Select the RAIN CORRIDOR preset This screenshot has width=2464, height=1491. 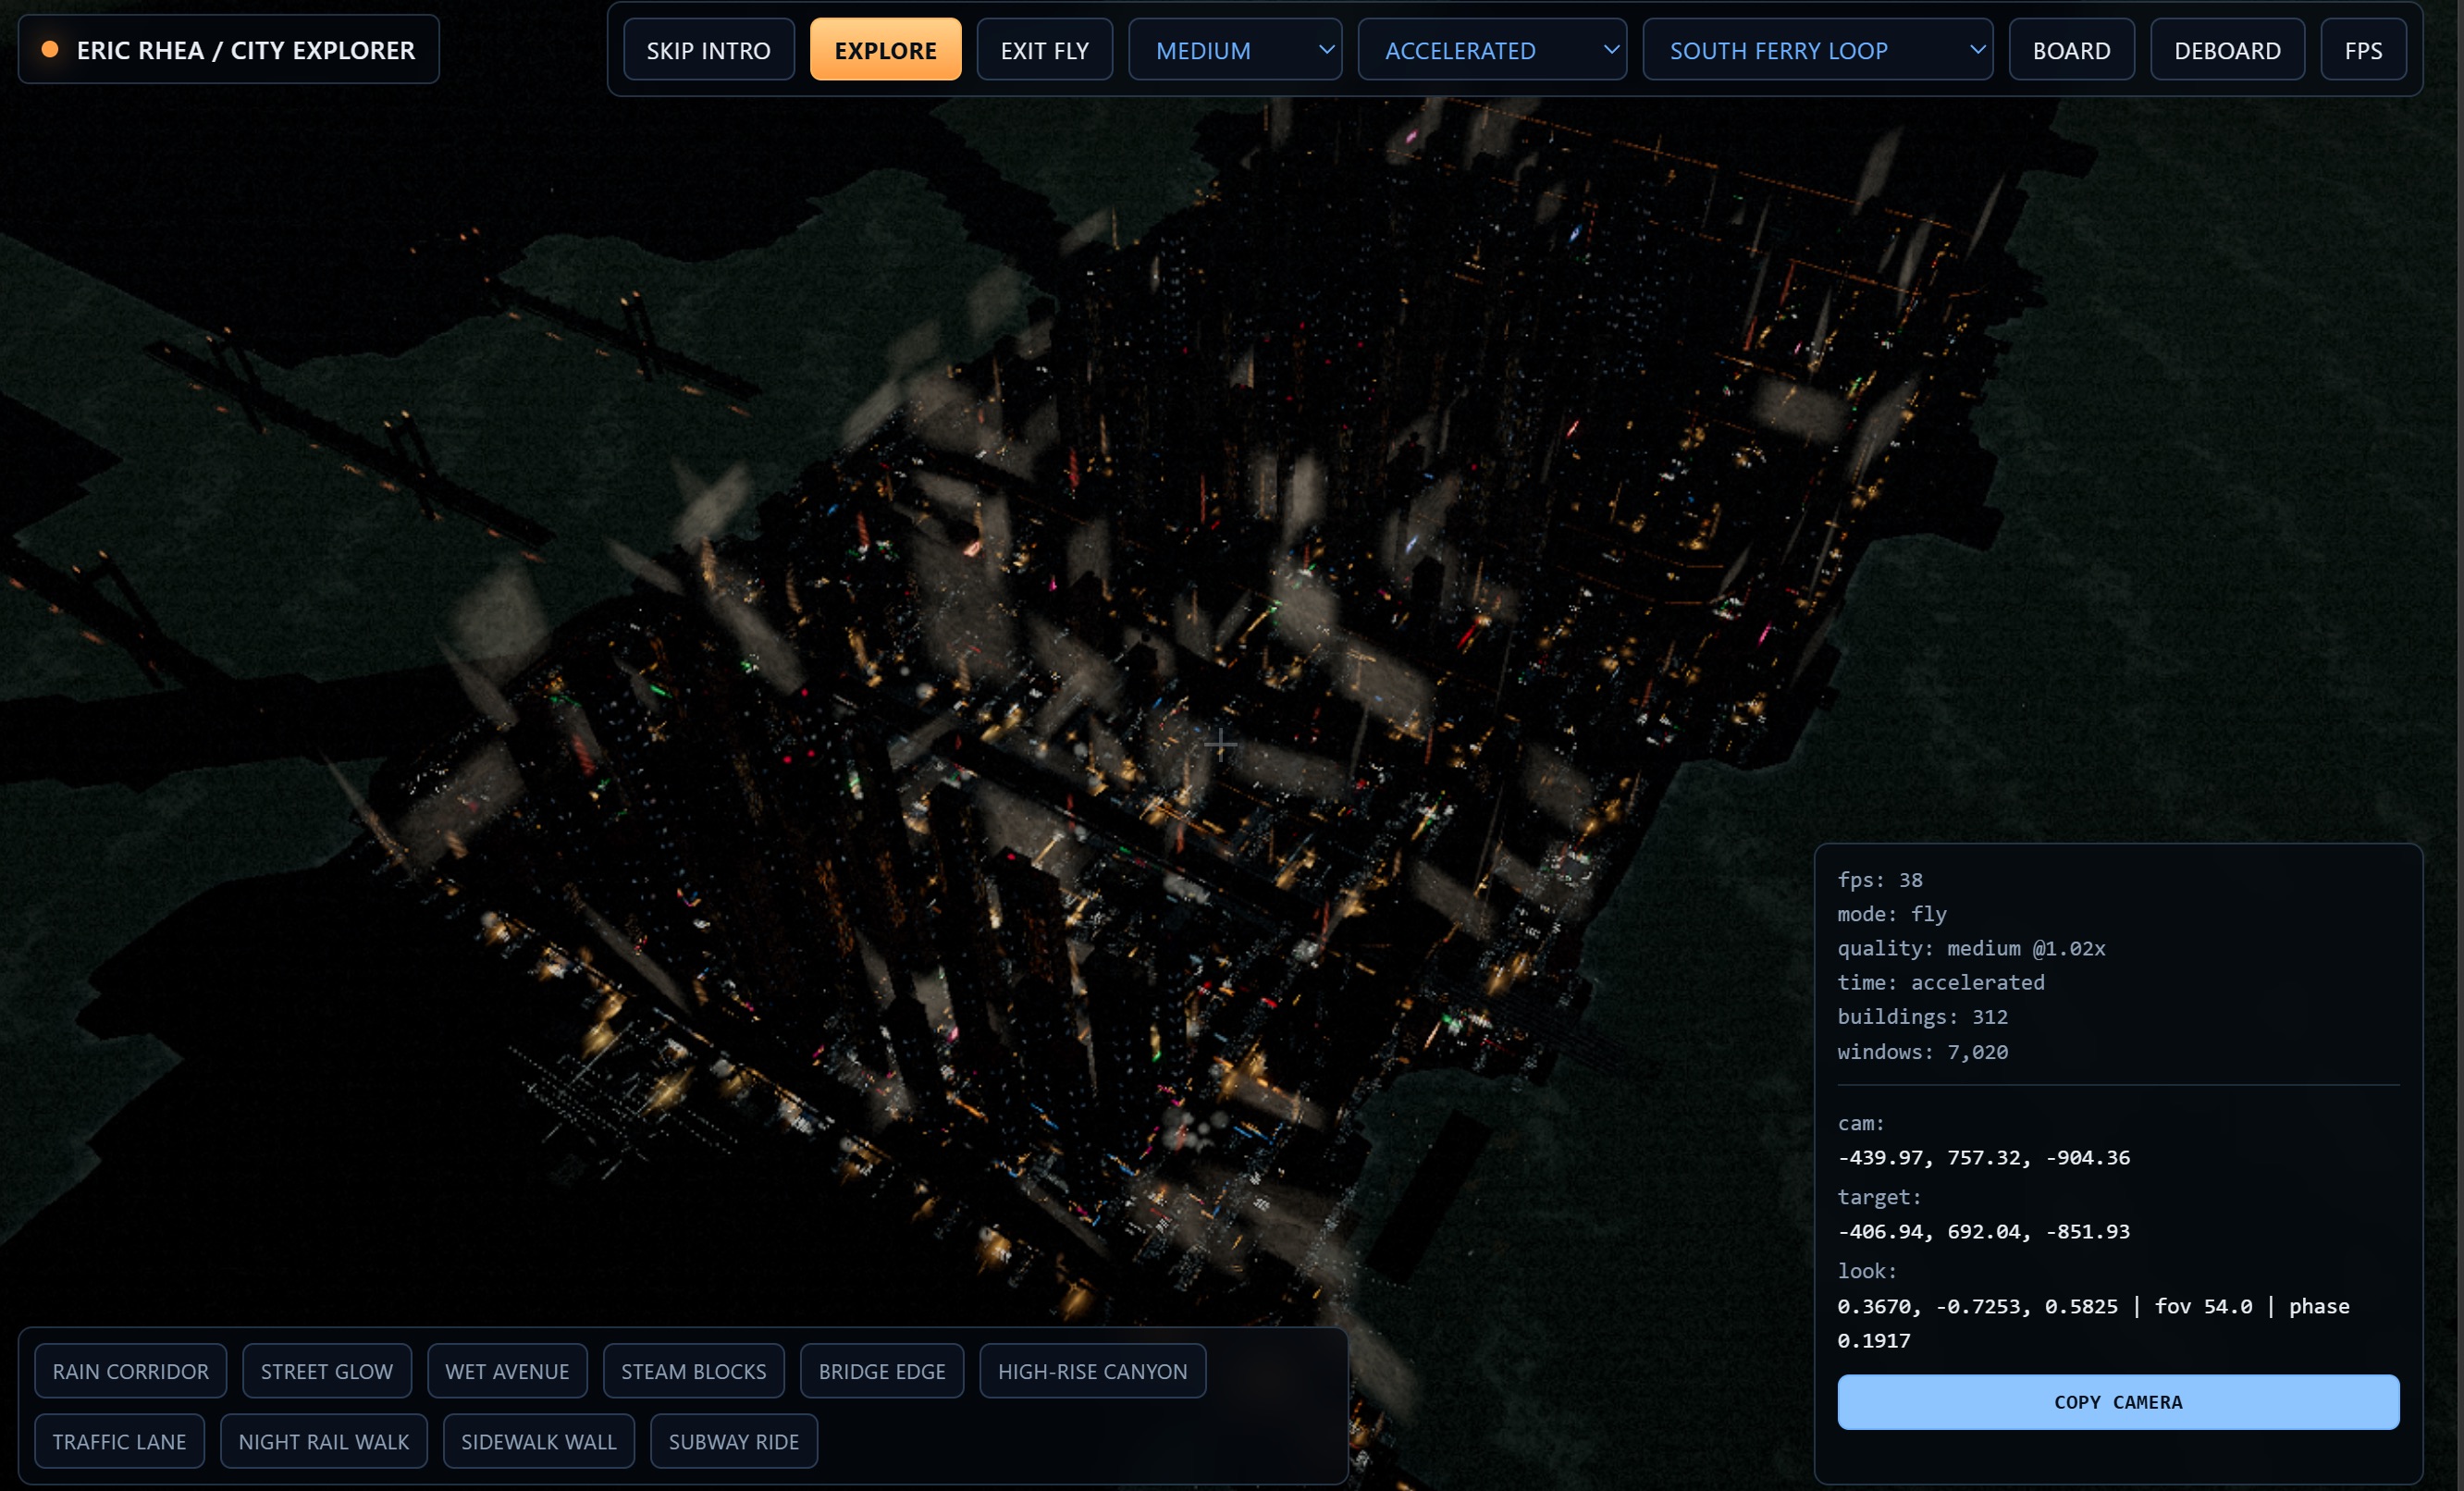pyautogui.click(x=131, y=1371)
